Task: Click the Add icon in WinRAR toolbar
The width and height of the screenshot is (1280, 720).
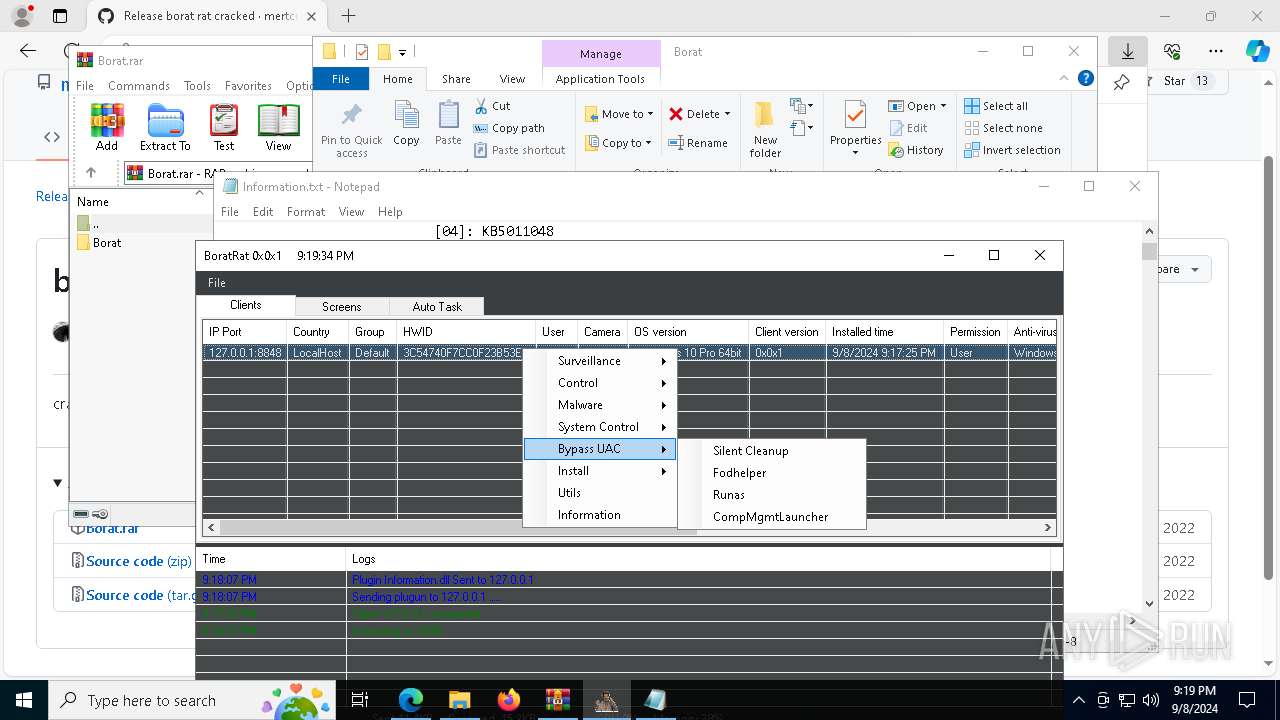Action: (x=107, y=127)
